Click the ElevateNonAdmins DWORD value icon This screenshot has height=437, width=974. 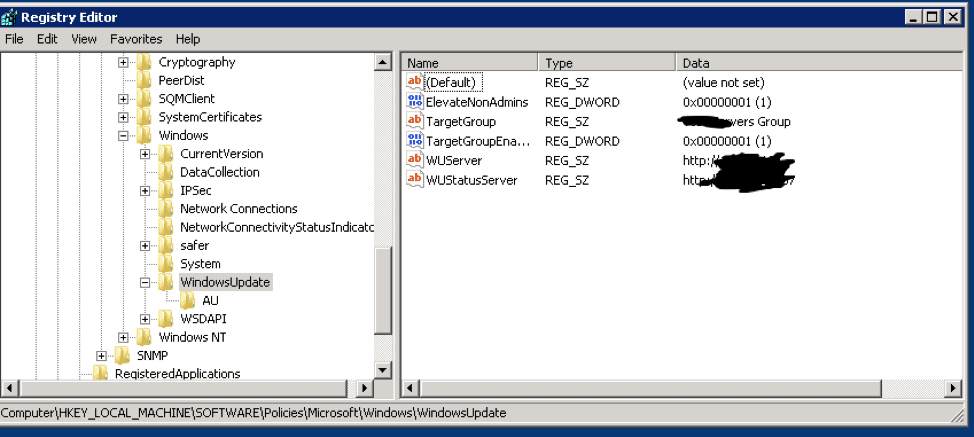coord(415,102)
